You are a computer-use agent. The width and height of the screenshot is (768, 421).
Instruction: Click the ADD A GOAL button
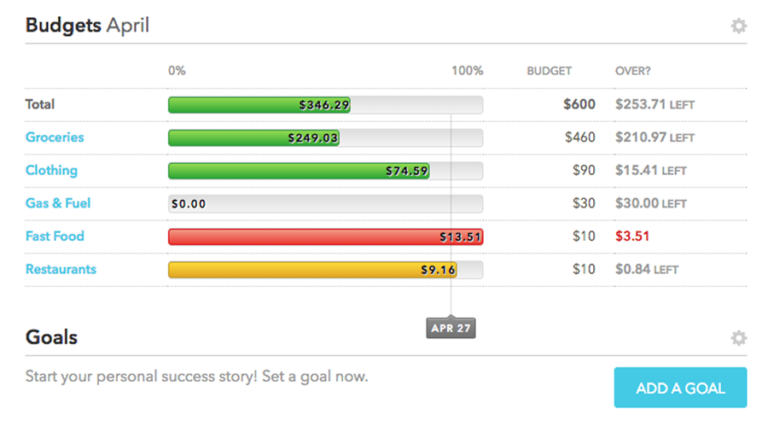pyautogui.click(x=680, y=388)
